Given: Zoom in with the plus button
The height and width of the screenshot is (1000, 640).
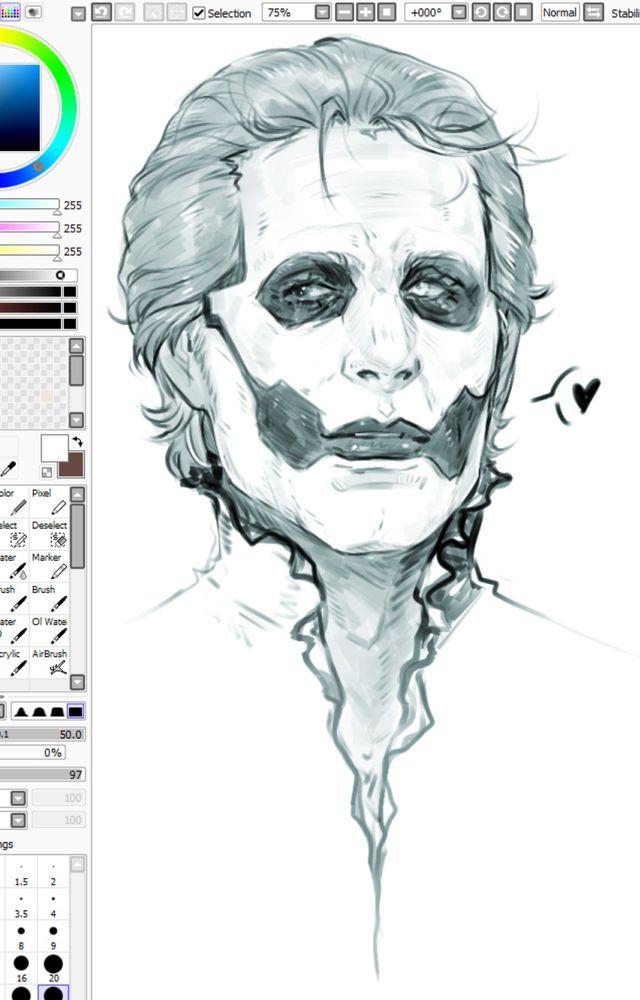Looking at the screenshot, I should 365,12.
